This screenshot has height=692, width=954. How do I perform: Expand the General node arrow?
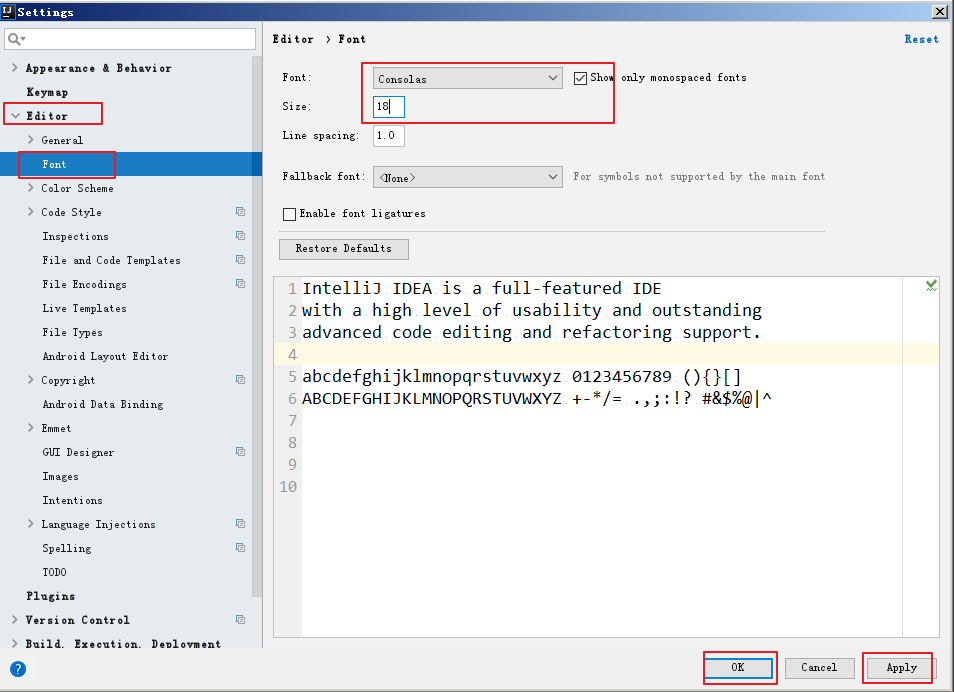[x=30, y=139]
